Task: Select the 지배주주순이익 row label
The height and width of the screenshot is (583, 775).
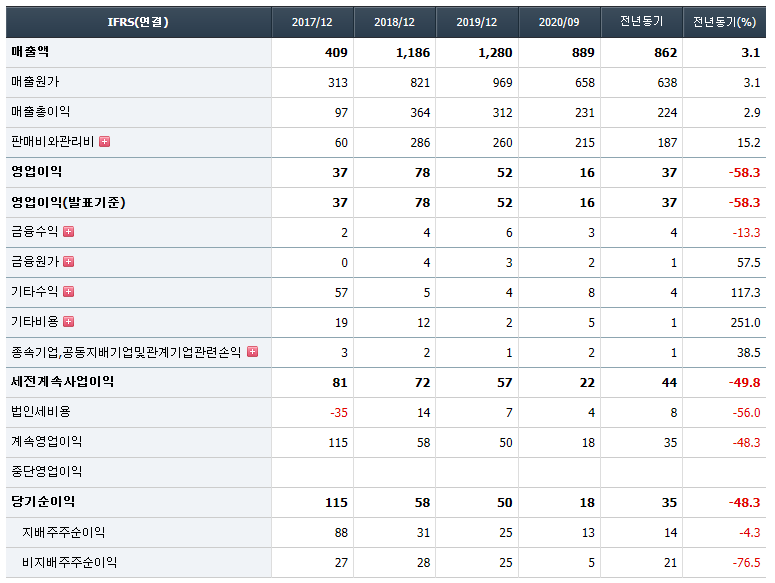Action: click(x=63, y=533)
